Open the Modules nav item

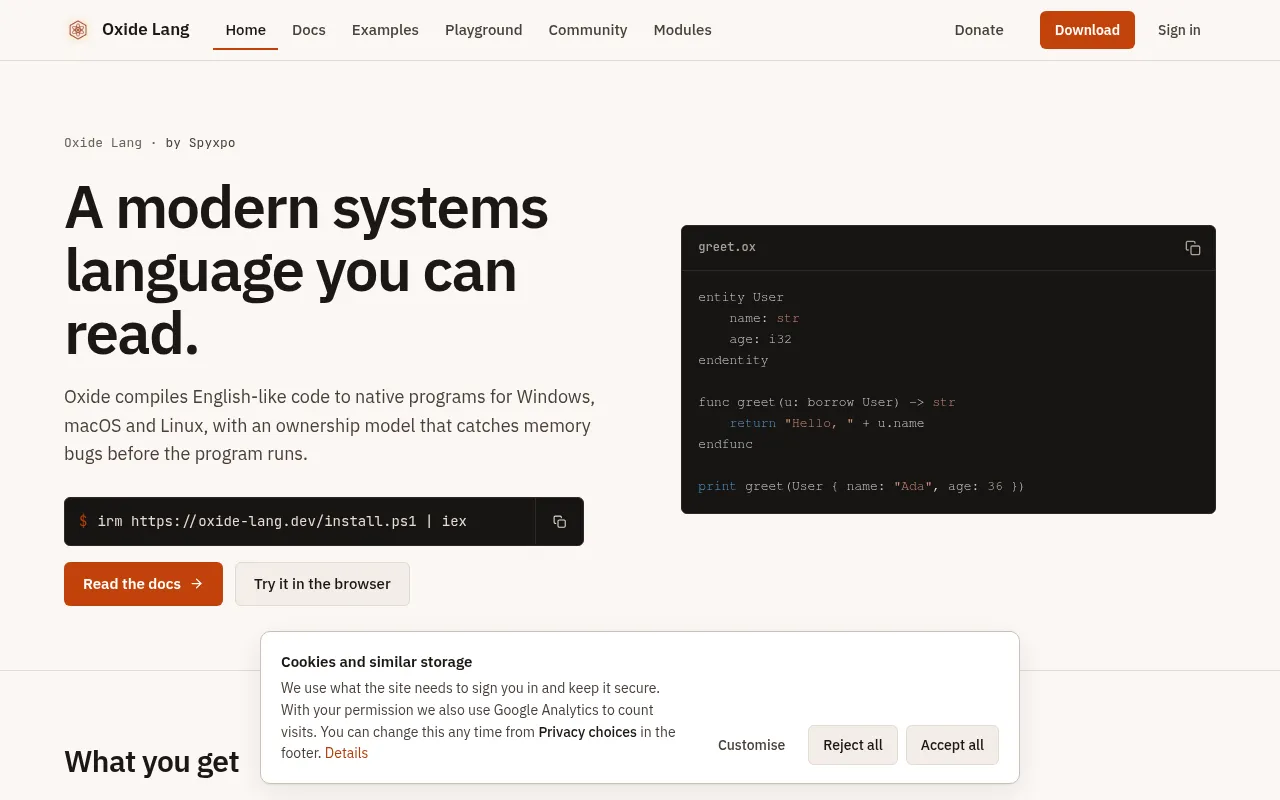click(x=683, y=30)
